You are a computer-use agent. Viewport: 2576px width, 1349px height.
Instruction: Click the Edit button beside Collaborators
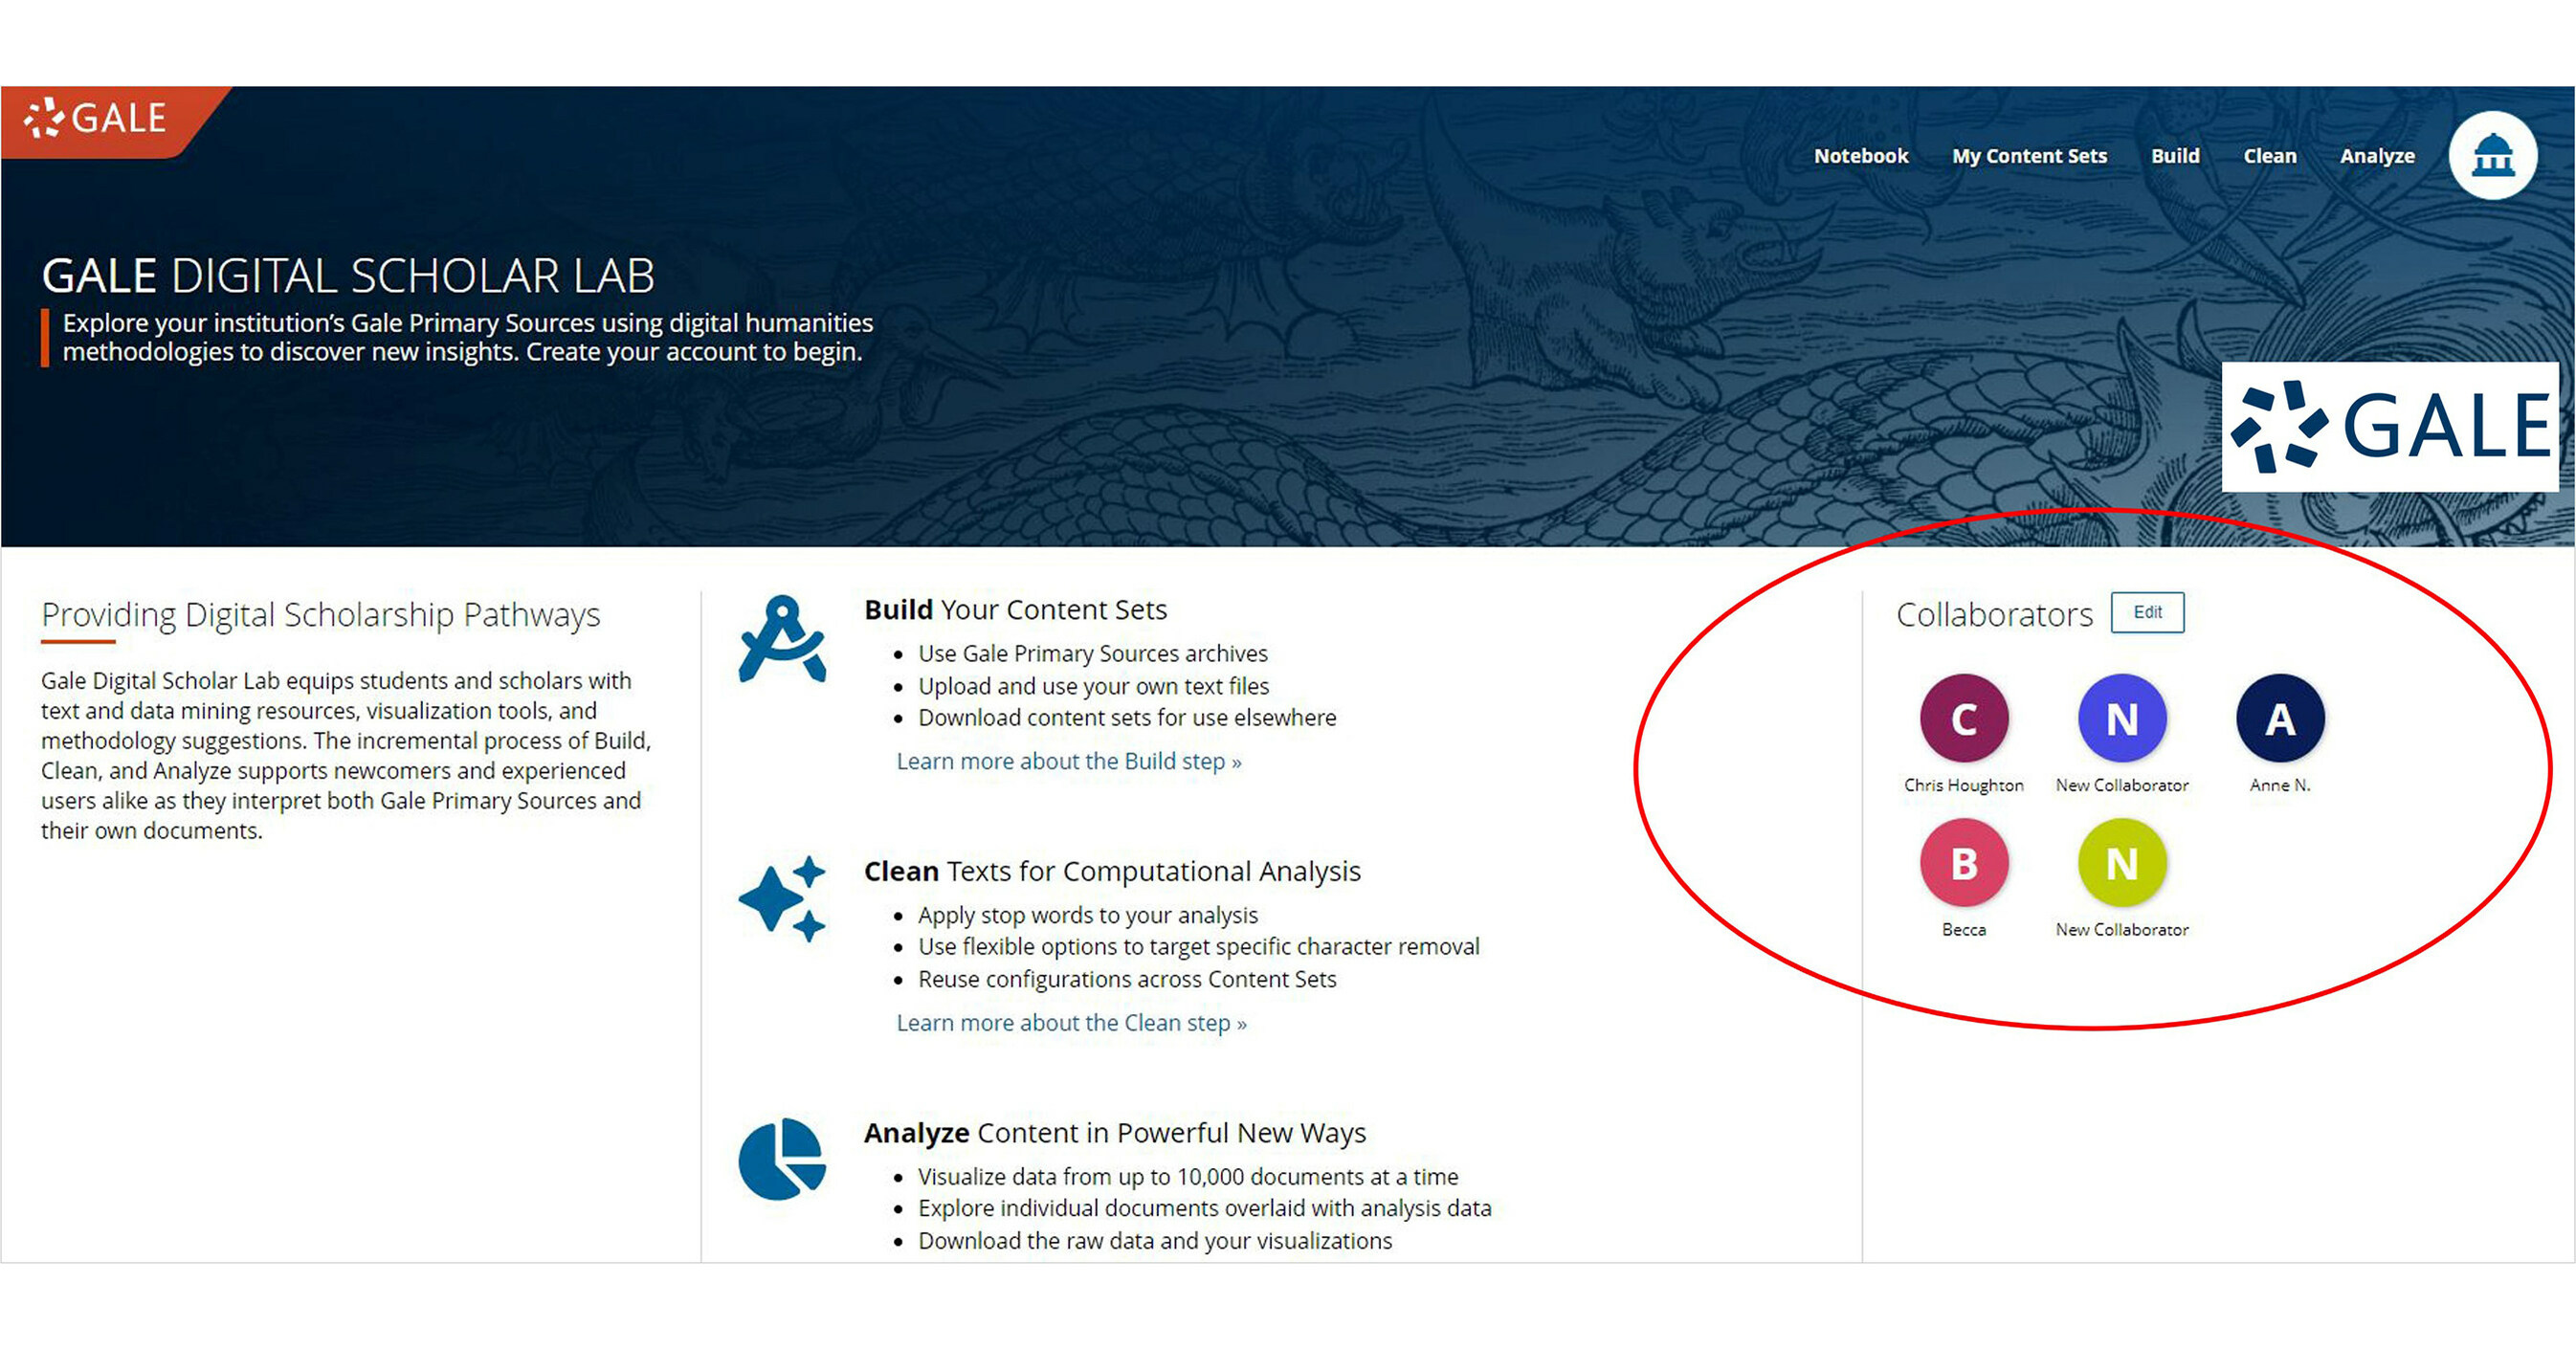(2147, 613)
